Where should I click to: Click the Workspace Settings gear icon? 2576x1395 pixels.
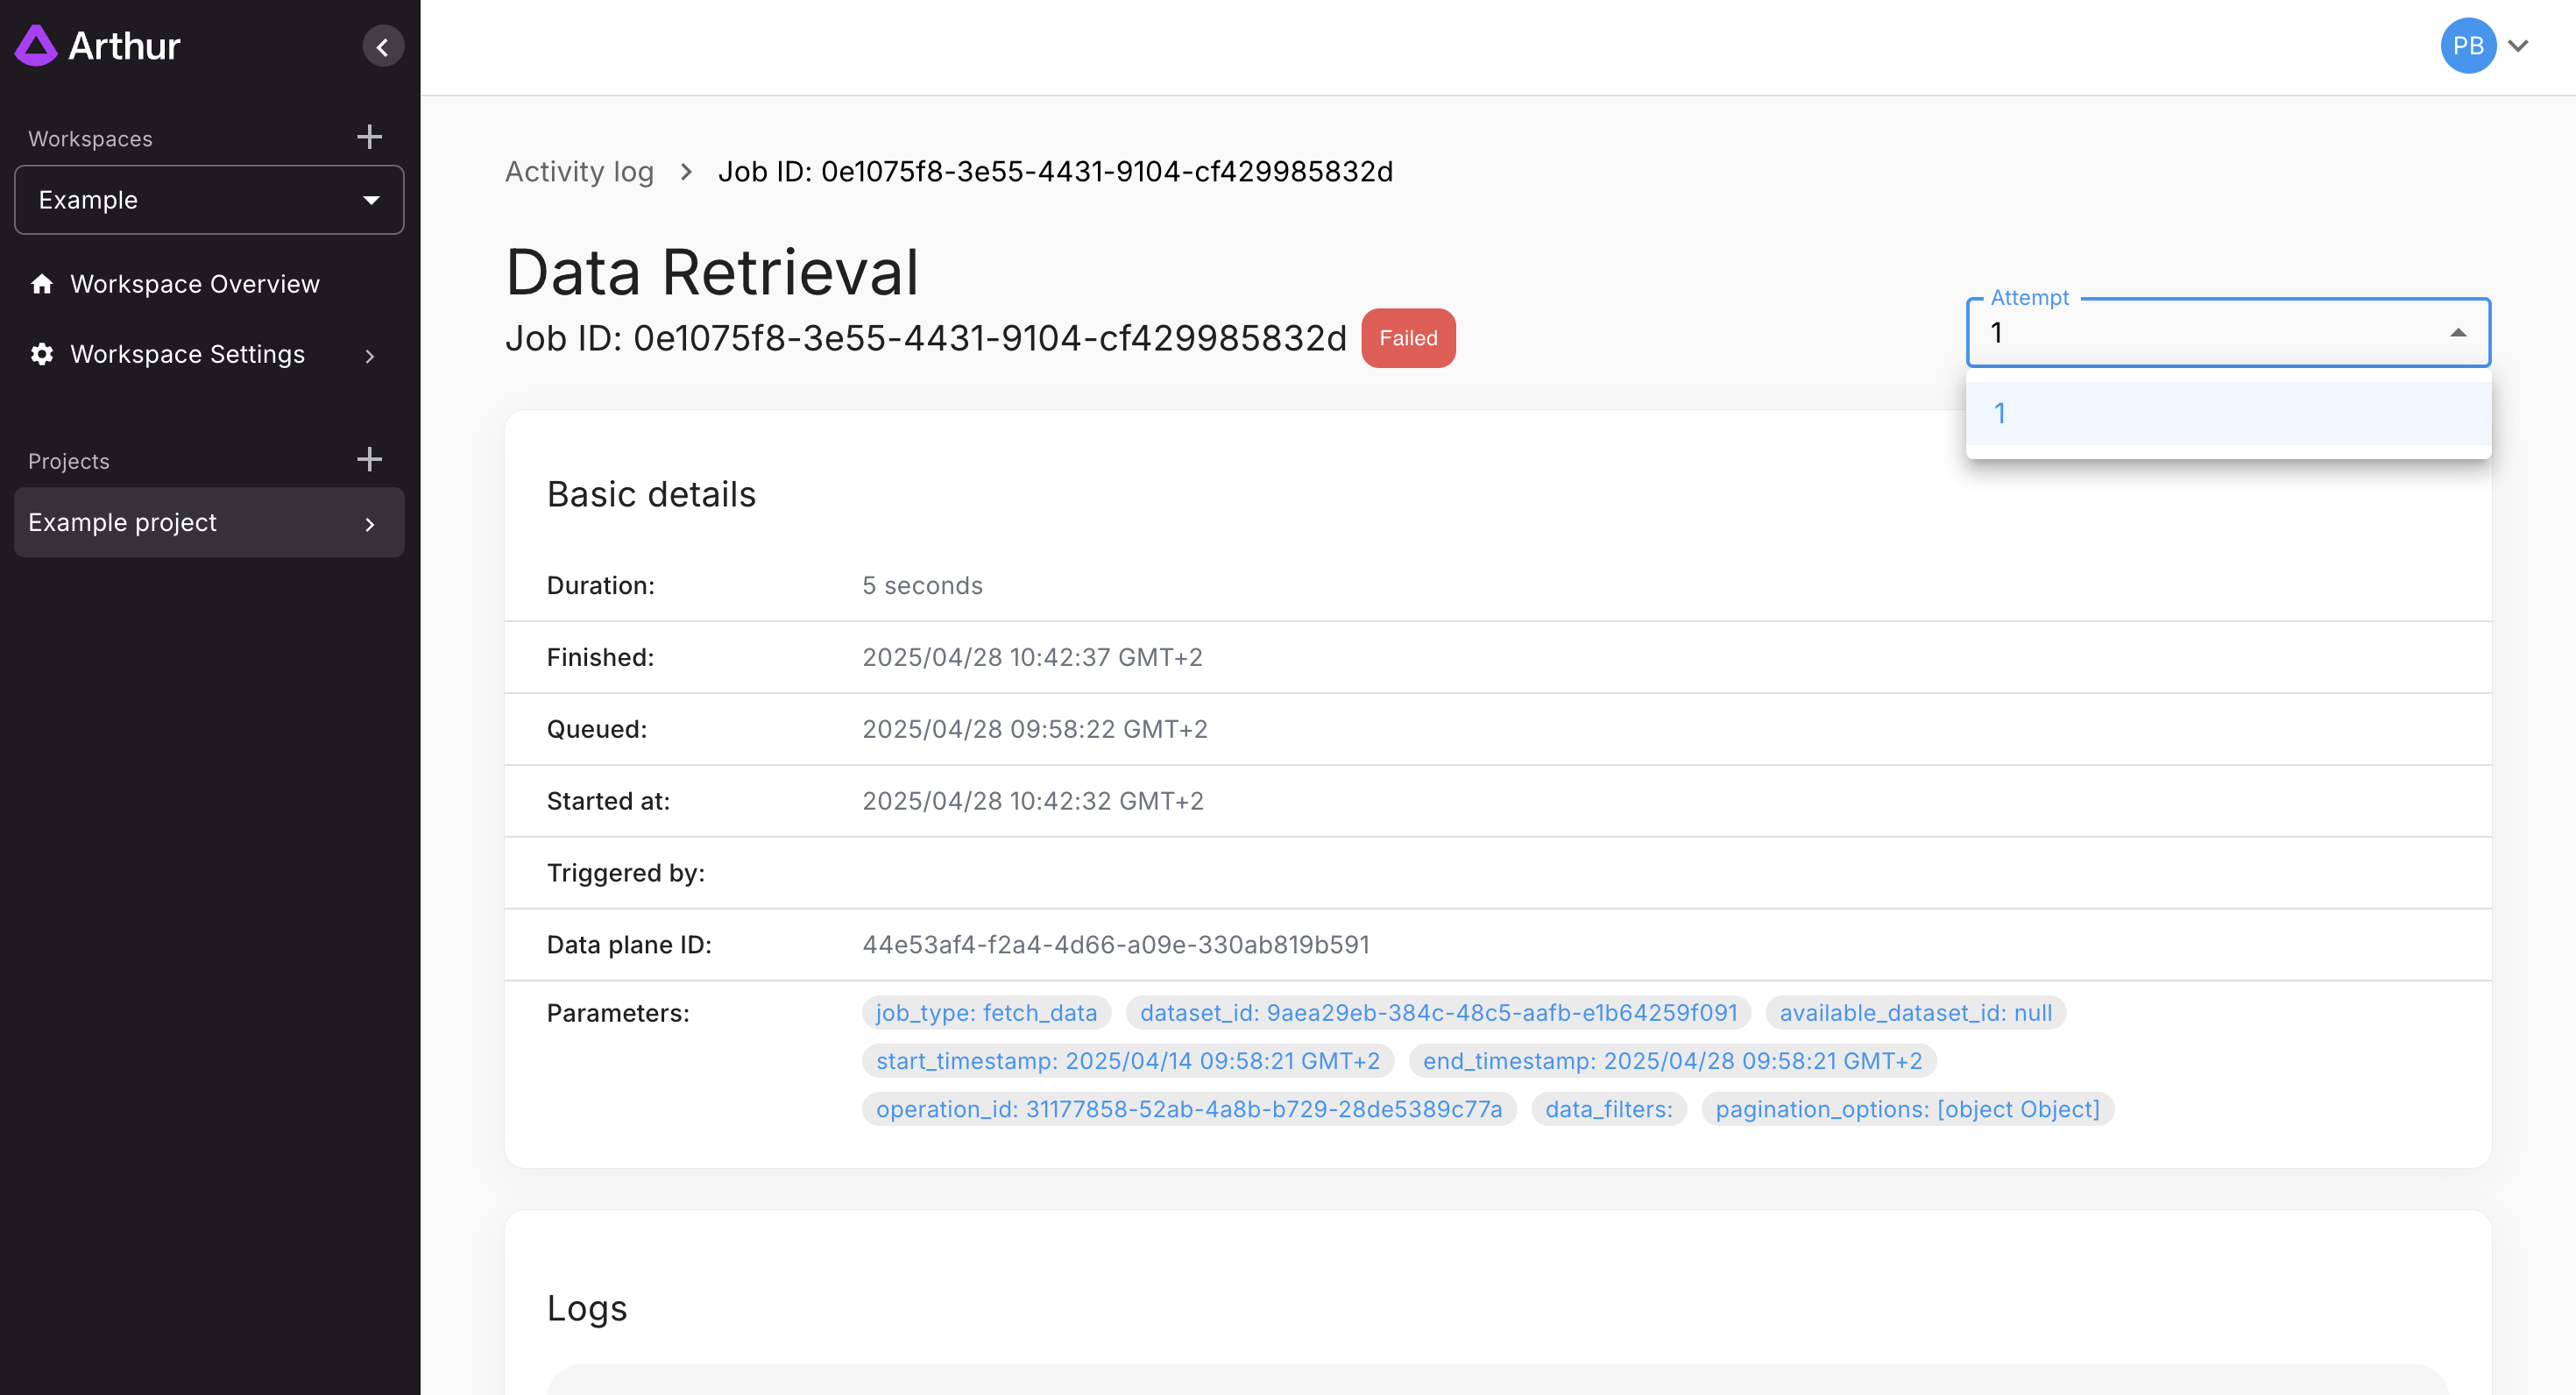pos(42,355)
